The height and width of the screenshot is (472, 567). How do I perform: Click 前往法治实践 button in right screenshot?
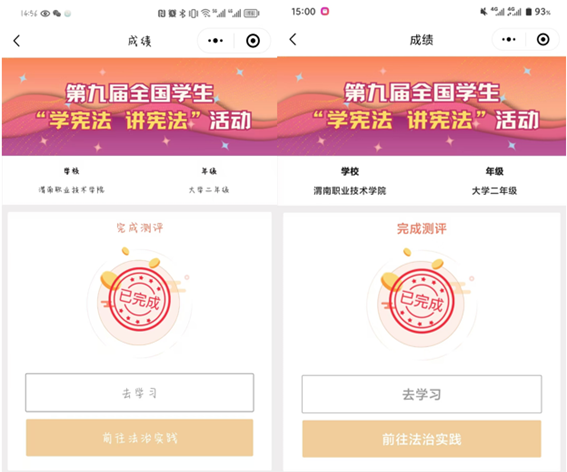422,439
